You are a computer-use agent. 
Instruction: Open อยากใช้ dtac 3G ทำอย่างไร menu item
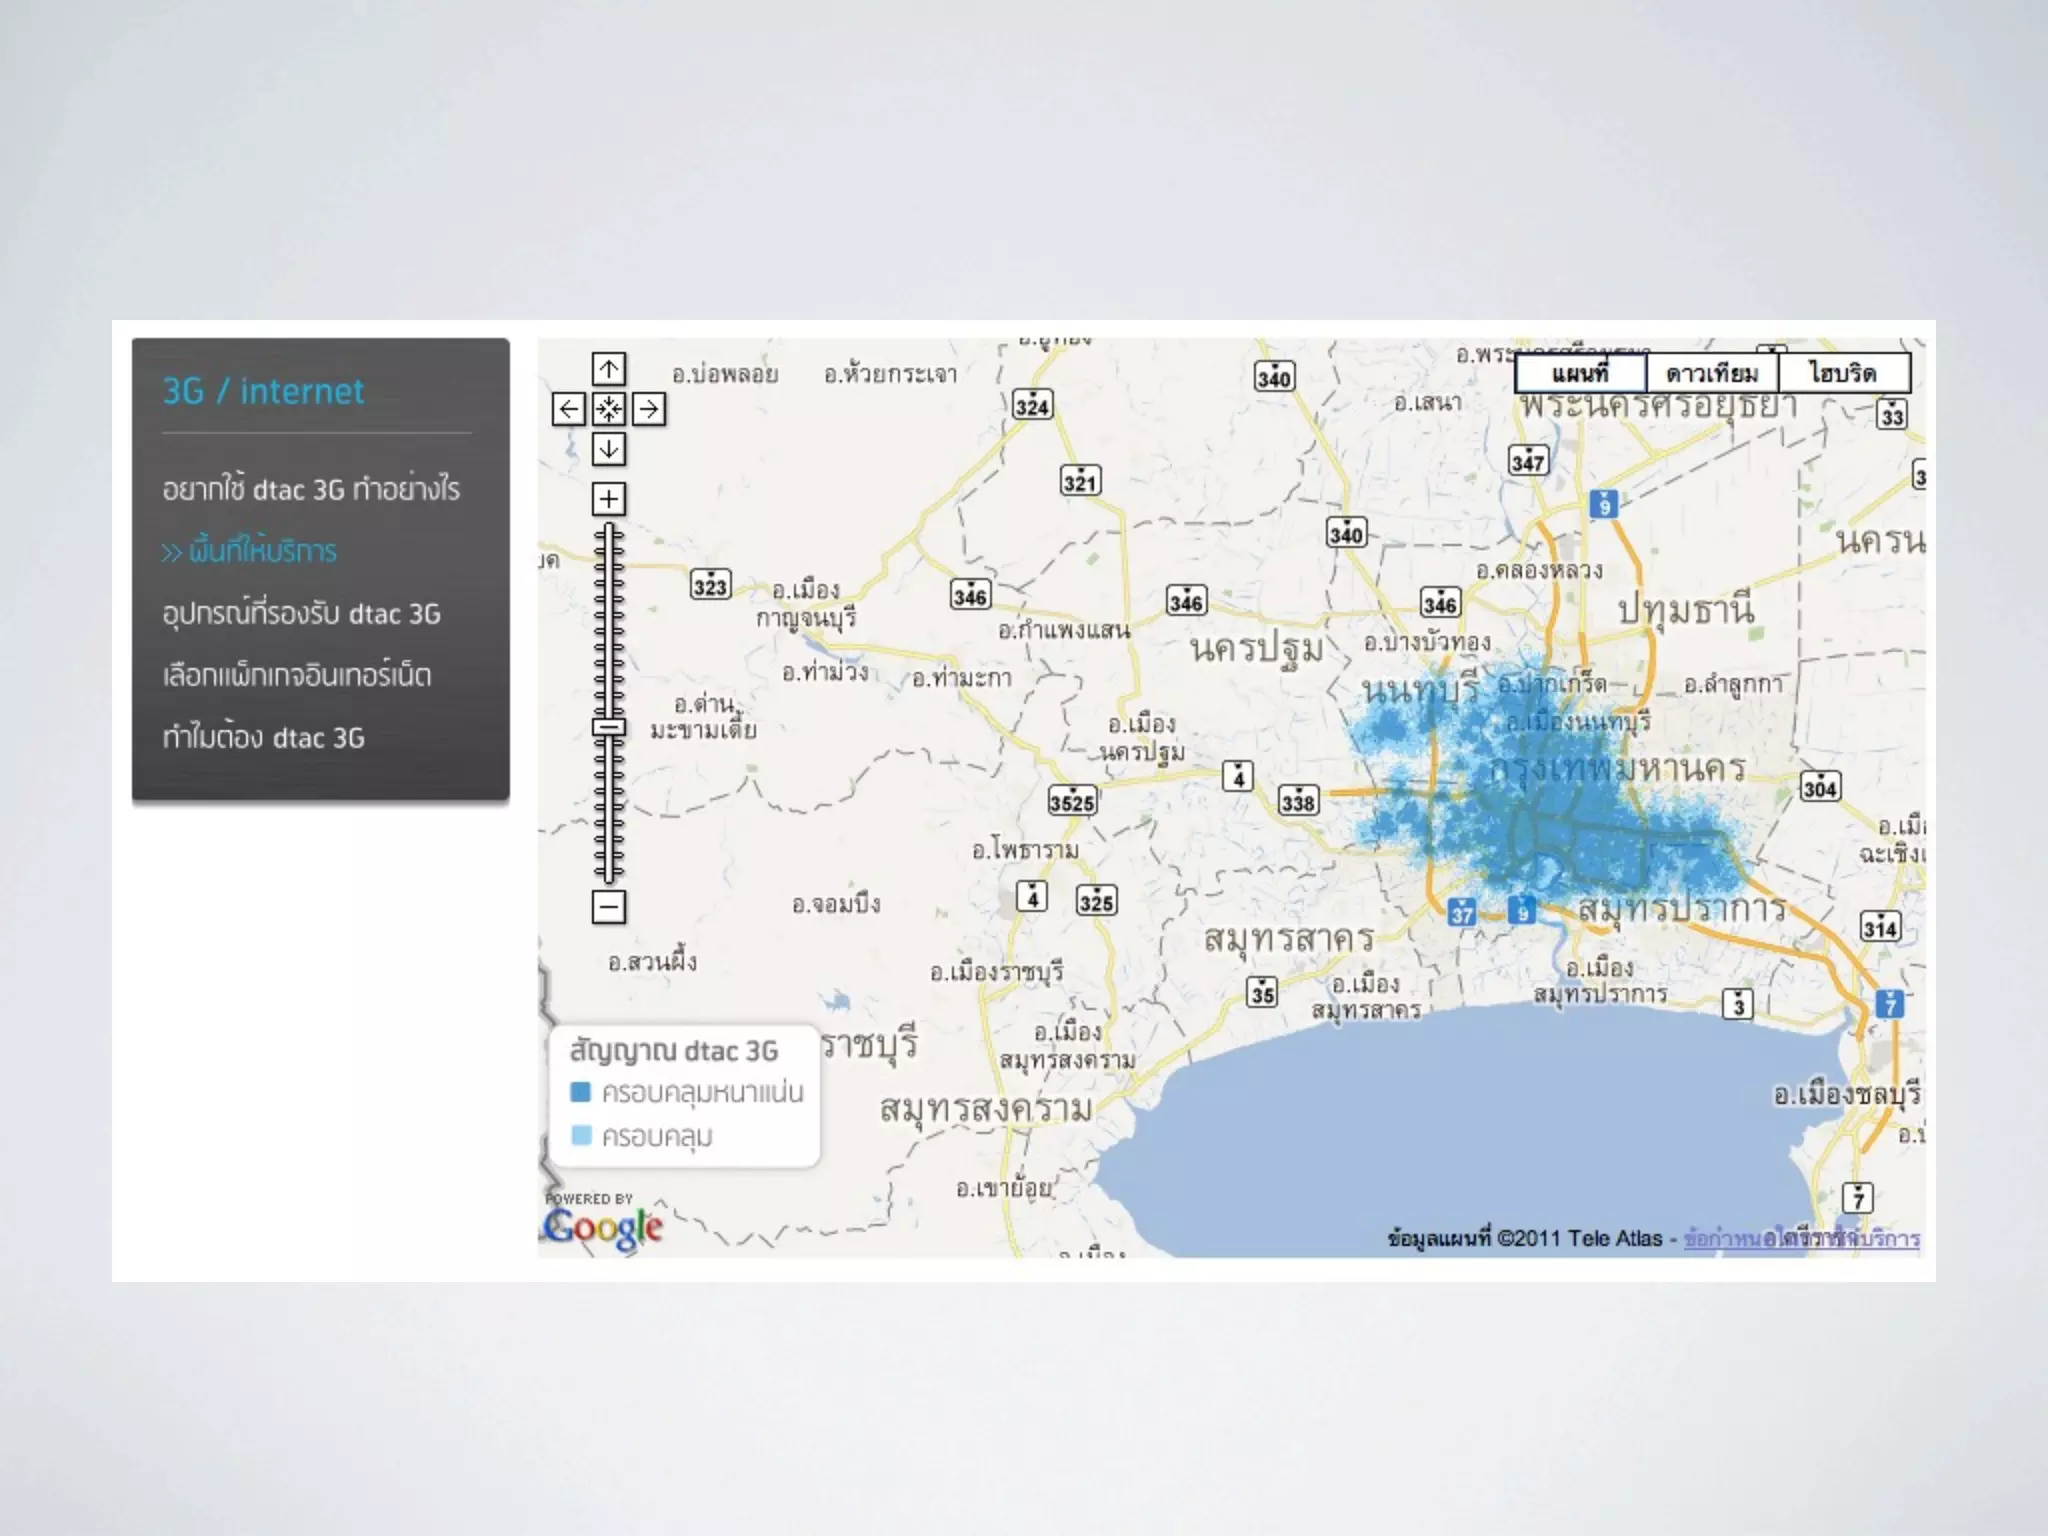pos(311,489)
